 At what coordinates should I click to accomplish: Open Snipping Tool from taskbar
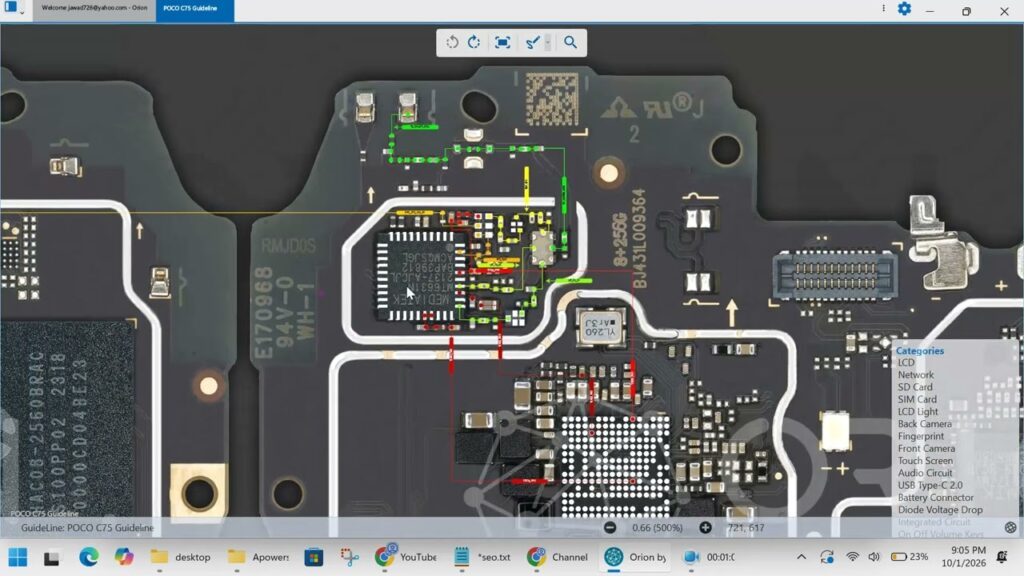(x=349, y=557)
